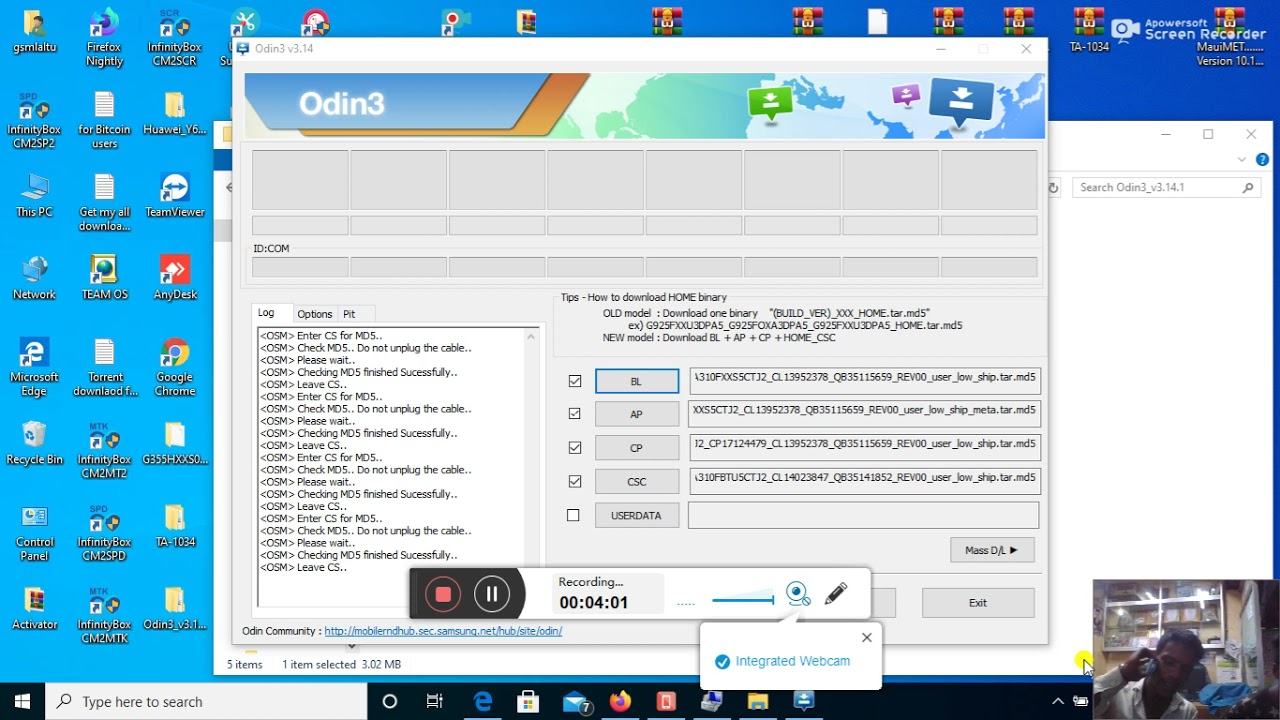1280x720 pixels.
Task: Pause the screen recording
Action: tap(491, 594)
